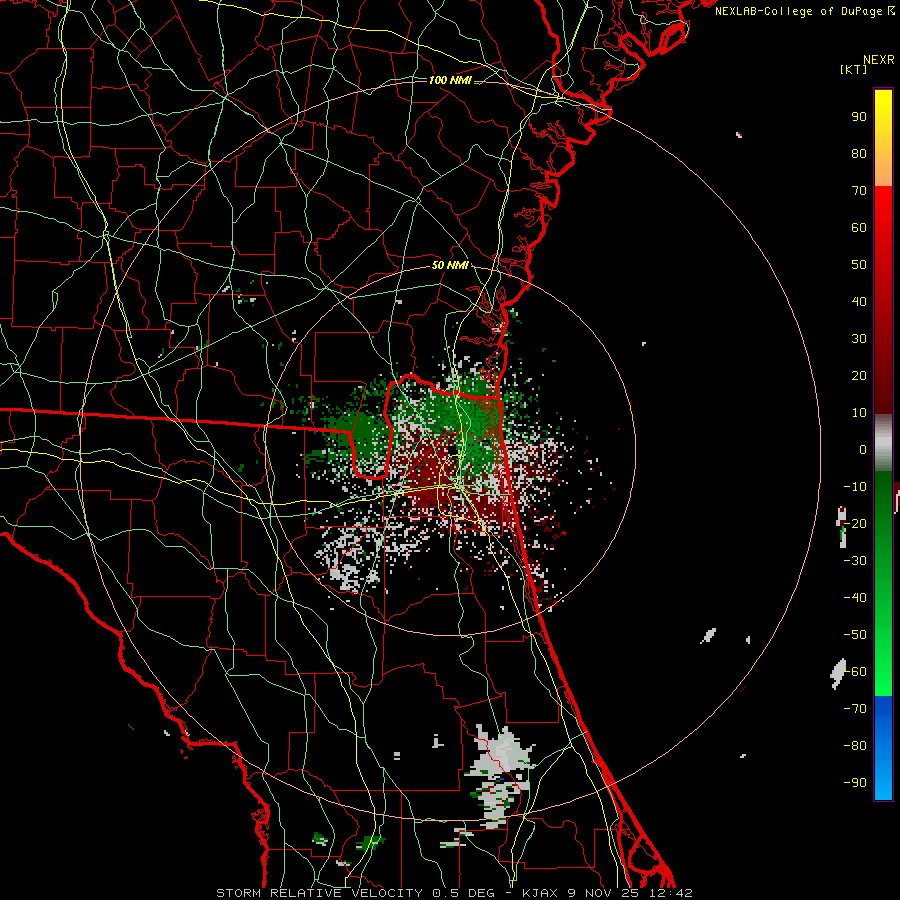Click the -90 value on velocity scale
Image resolution: width=900 pixels, height=900 pixels.
point(855,783)
